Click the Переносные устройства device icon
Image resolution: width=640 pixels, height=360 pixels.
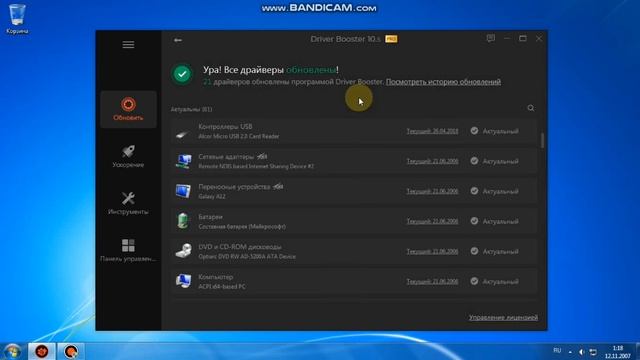(x=183, y=191)
